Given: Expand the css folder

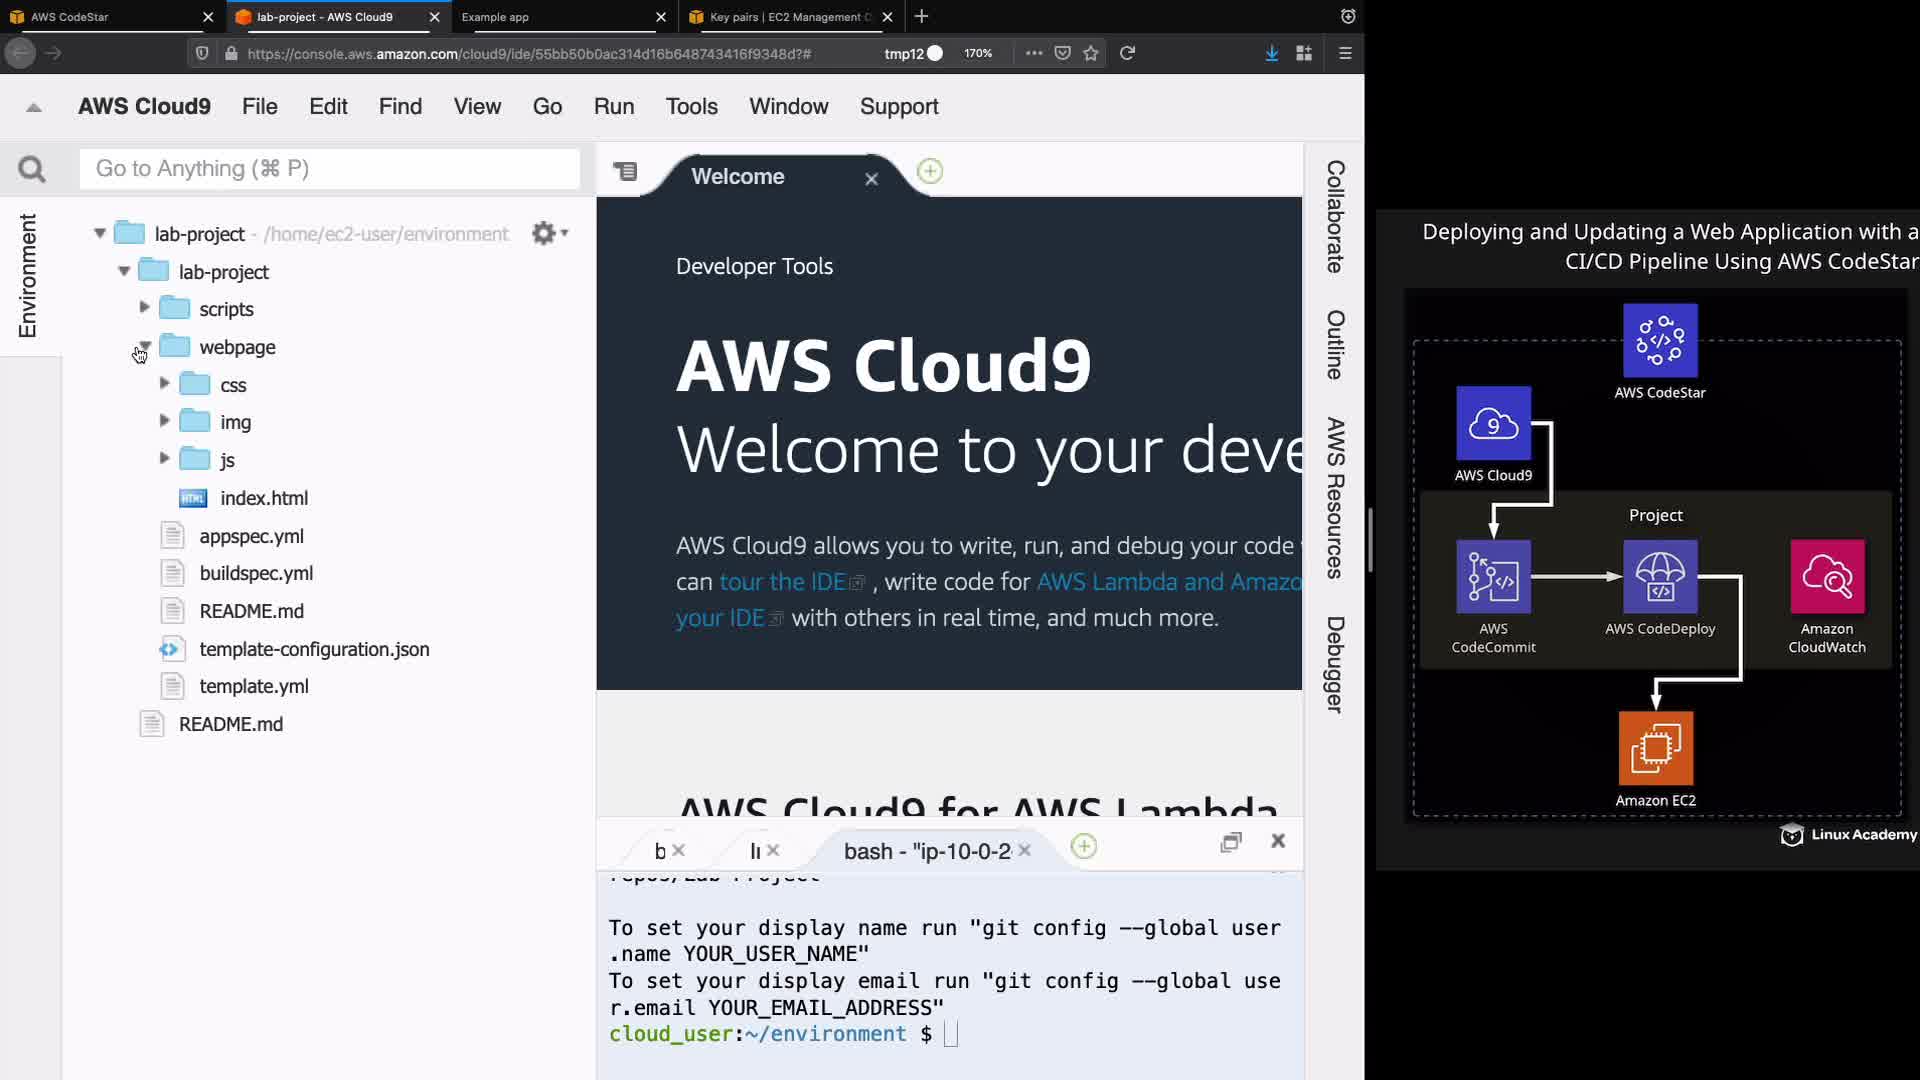Looking at the screenshot, I should pyautogui.click(x=164, y=384).
